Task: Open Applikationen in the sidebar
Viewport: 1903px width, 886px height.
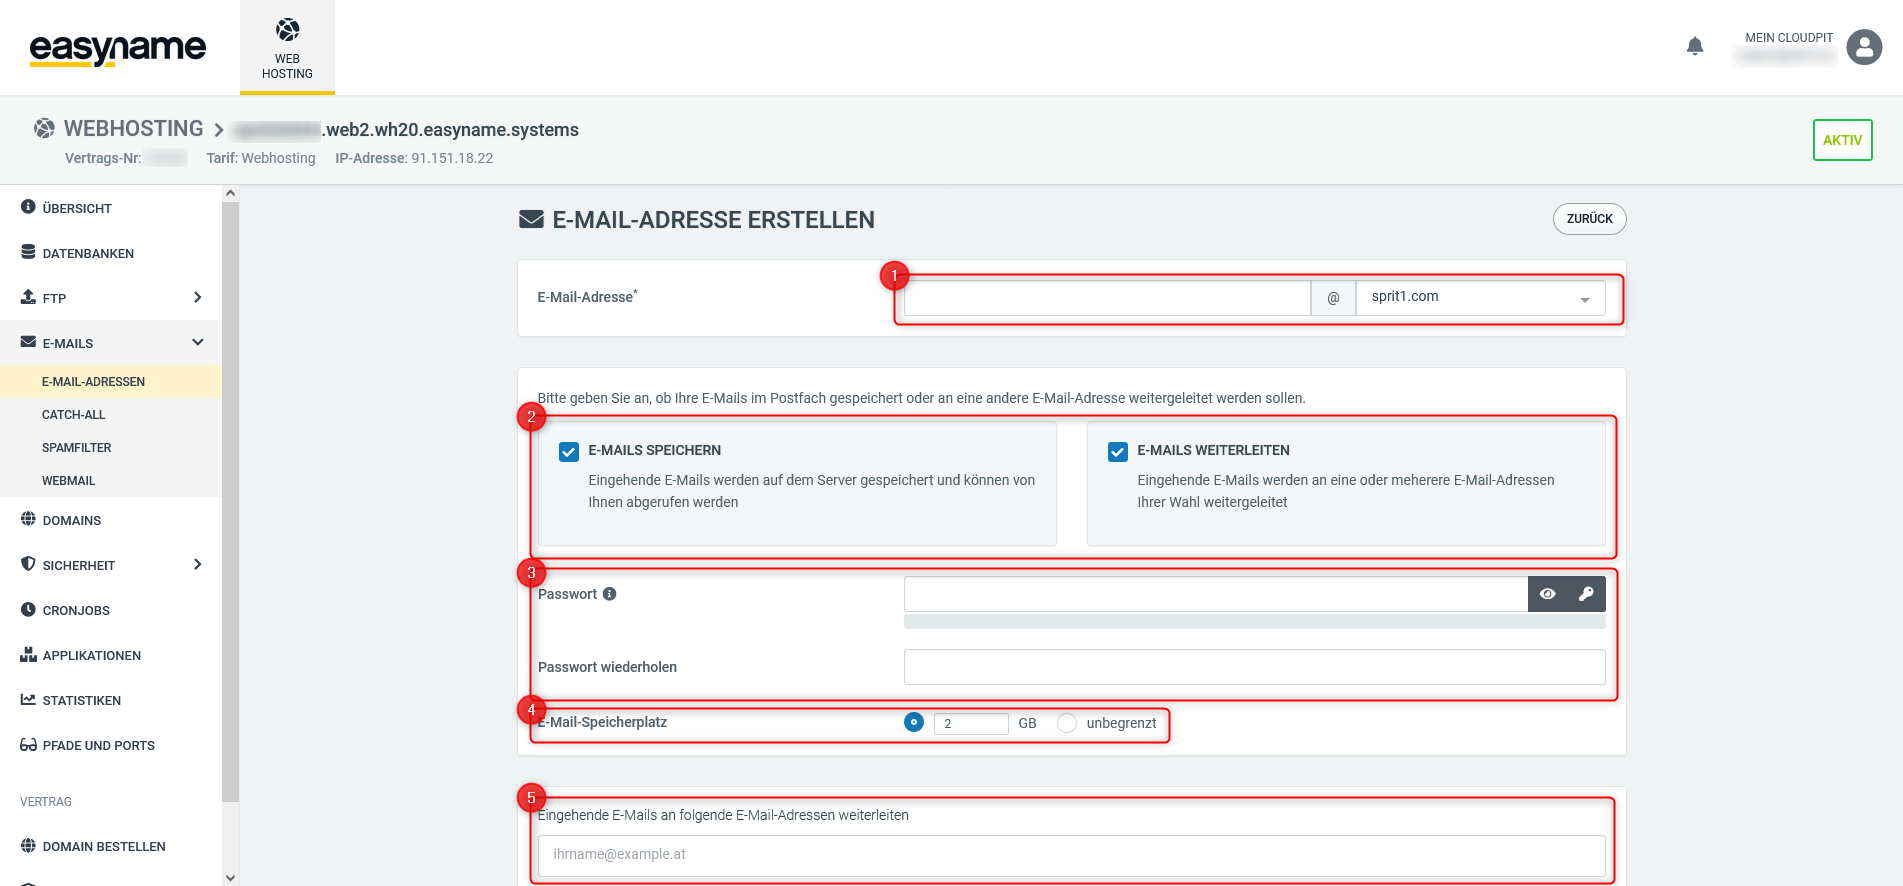Action: [x=91, y=655]
